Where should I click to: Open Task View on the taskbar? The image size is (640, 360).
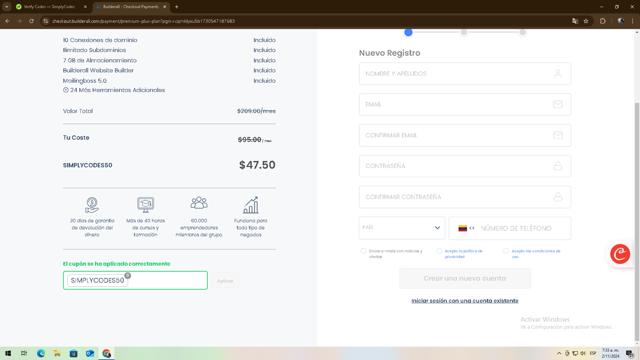tap(24, 353)
